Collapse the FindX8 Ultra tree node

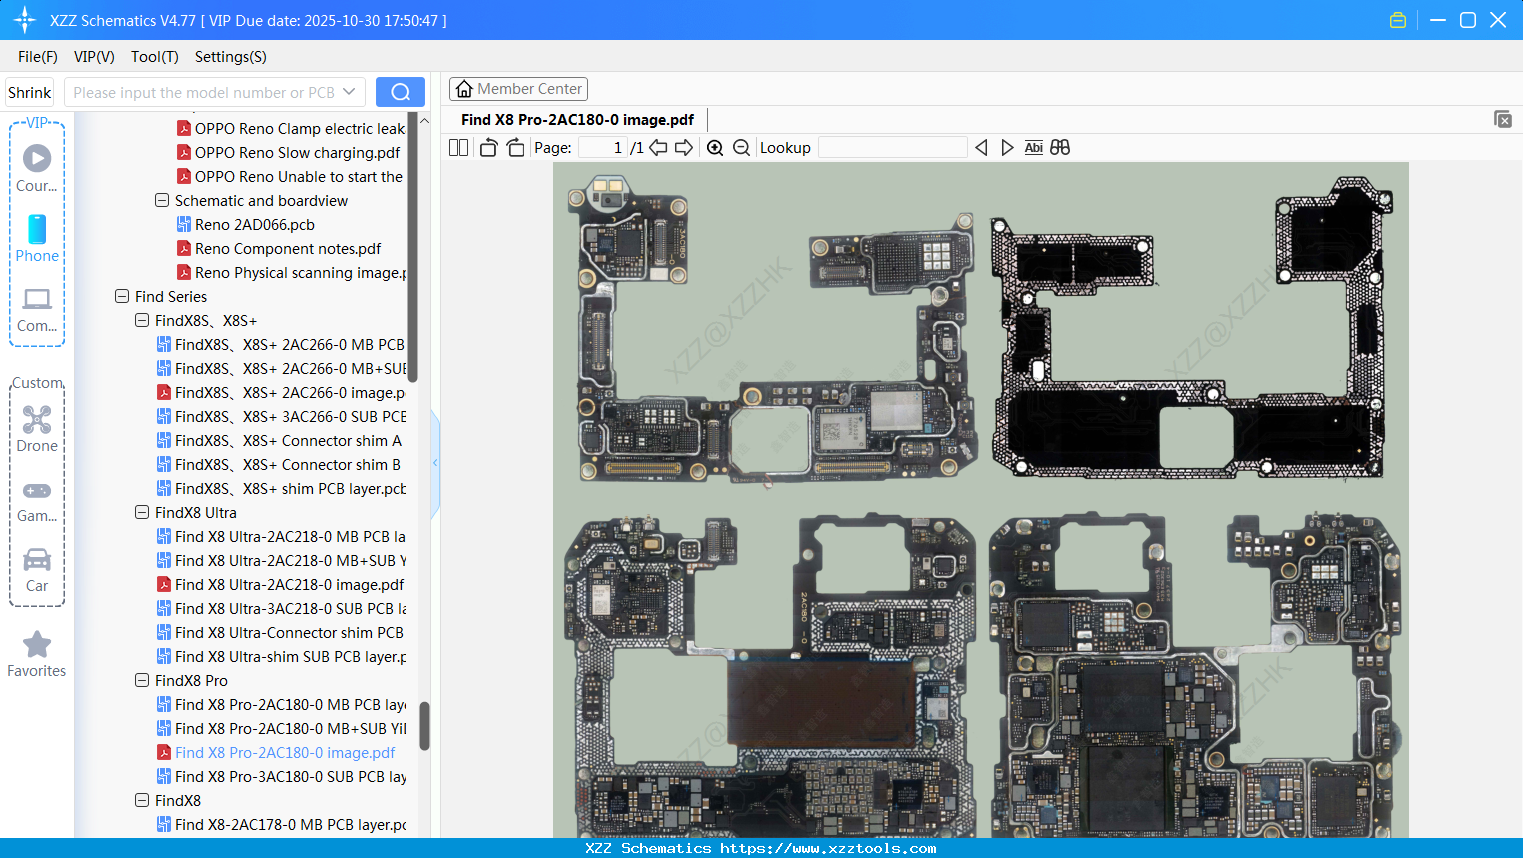click(142, 513)
